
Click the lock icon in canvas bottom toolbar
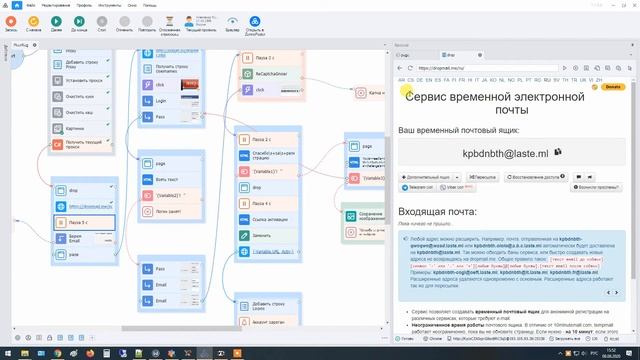tap(49, 338)
